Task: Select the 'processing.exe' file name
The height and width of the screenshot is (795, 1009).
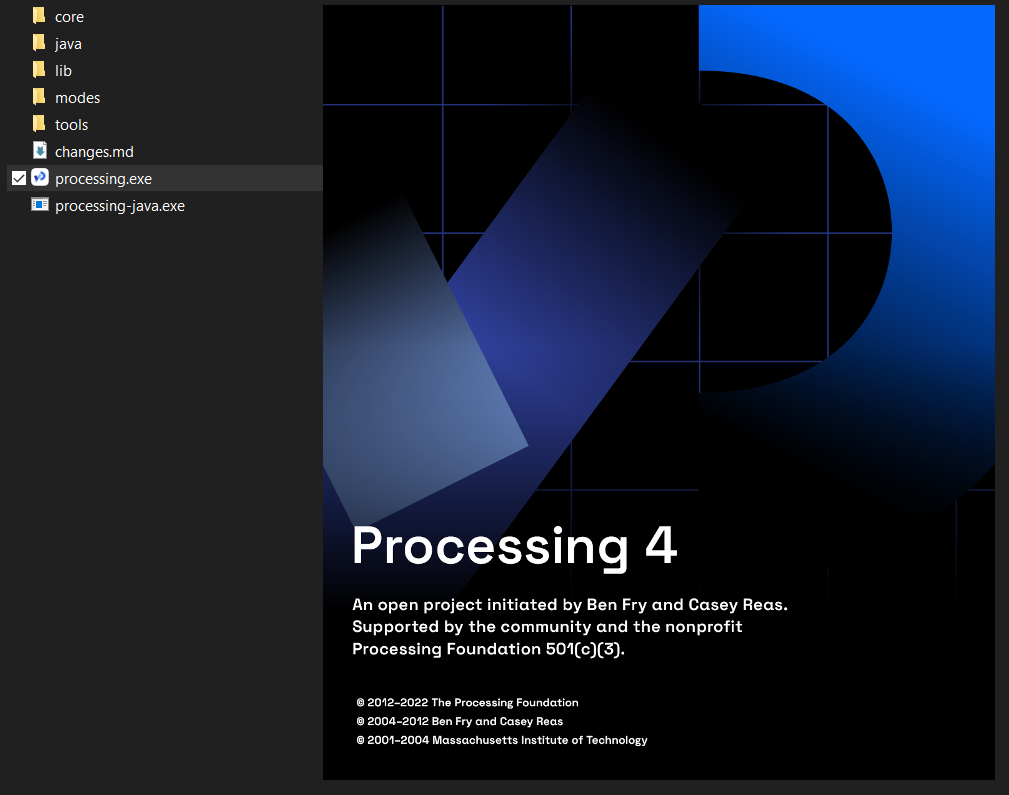Action: 103,179
